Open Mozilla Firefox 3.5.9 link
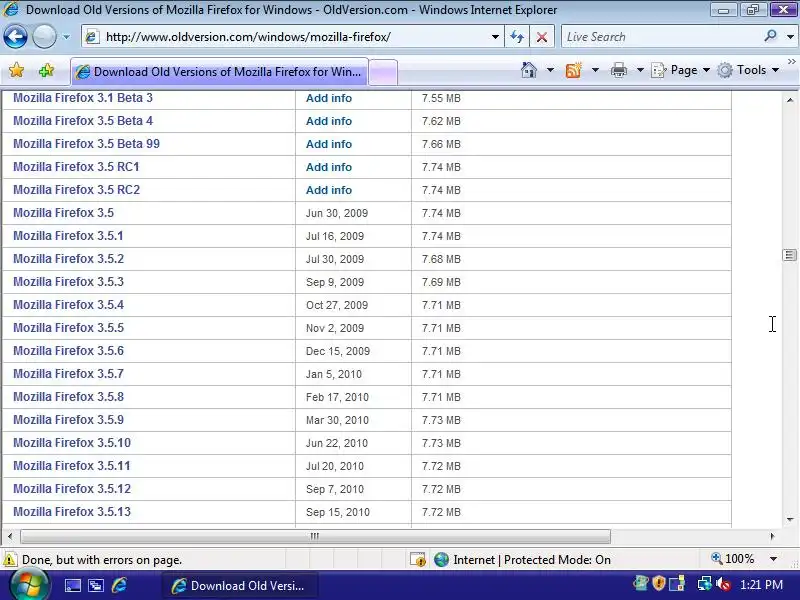The width and height of the screenshot is (800, 600). tap(68, 419)
